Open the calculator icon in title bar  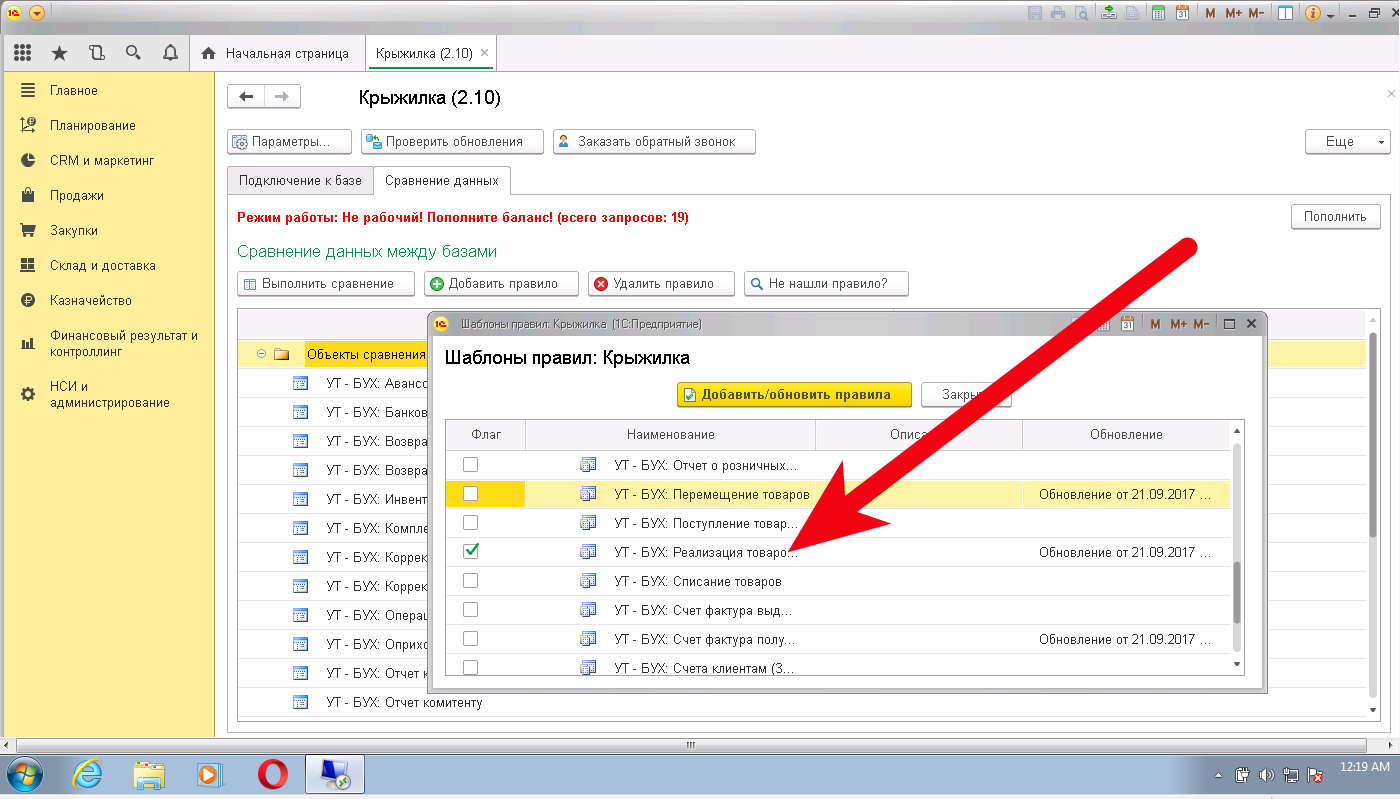point(1158,13)
